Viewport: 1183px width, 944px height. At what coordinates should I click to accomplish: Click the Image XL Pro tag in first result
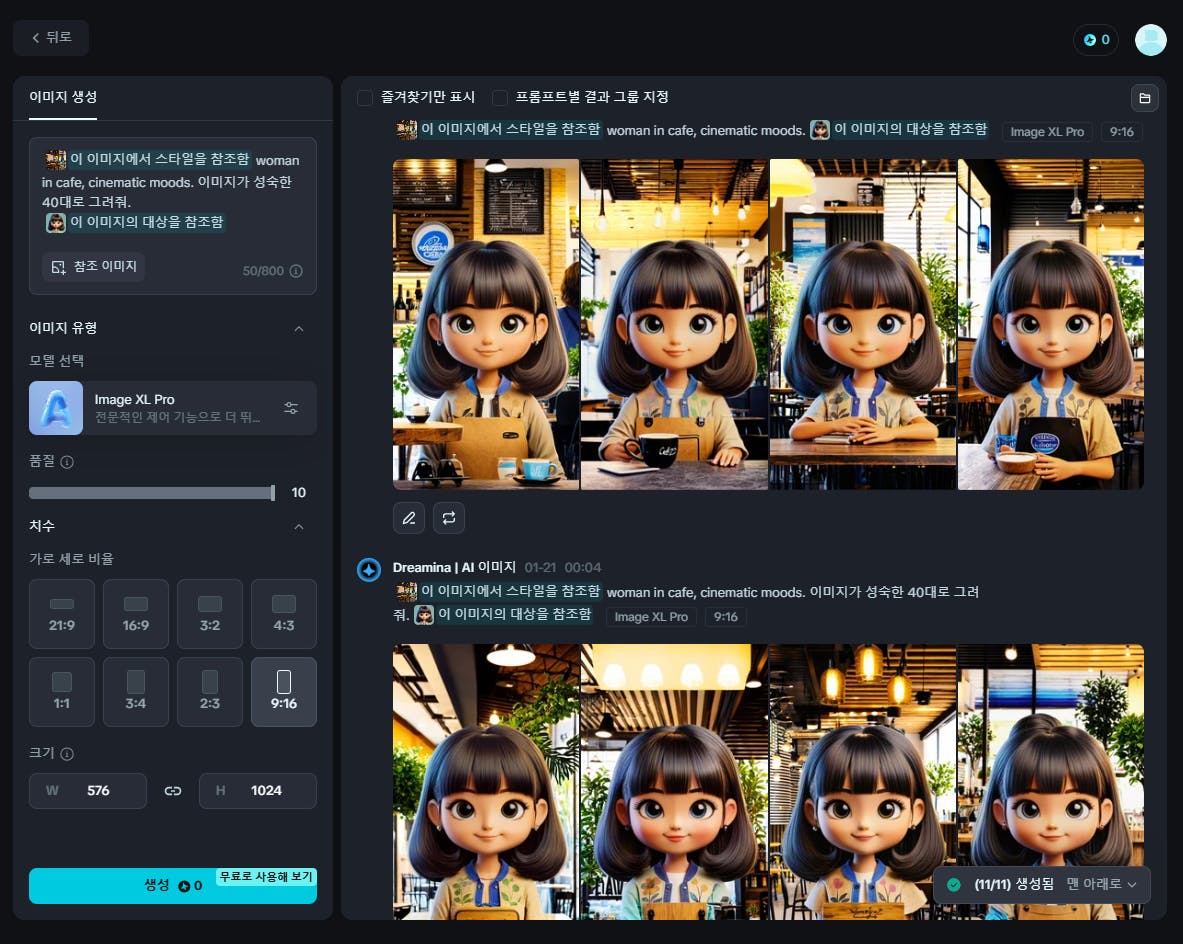tap(1047, 132)
